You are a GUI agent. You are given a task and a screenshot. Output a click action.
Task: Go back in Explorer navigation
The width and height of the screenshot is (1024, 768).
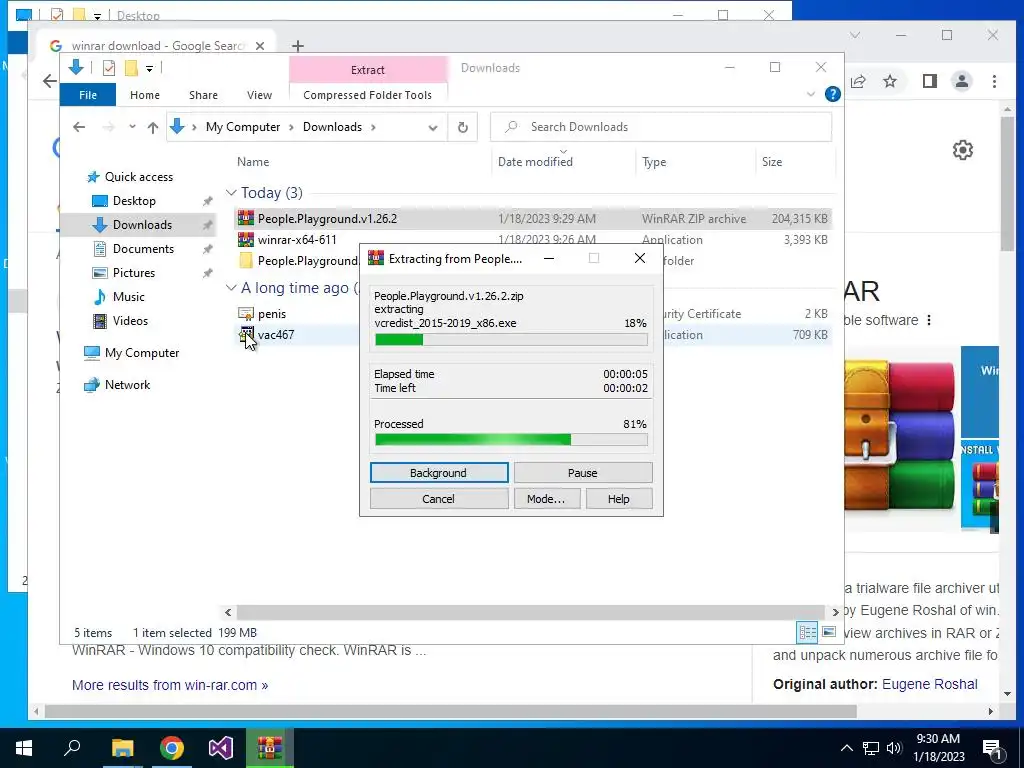[x=79, y=127]
